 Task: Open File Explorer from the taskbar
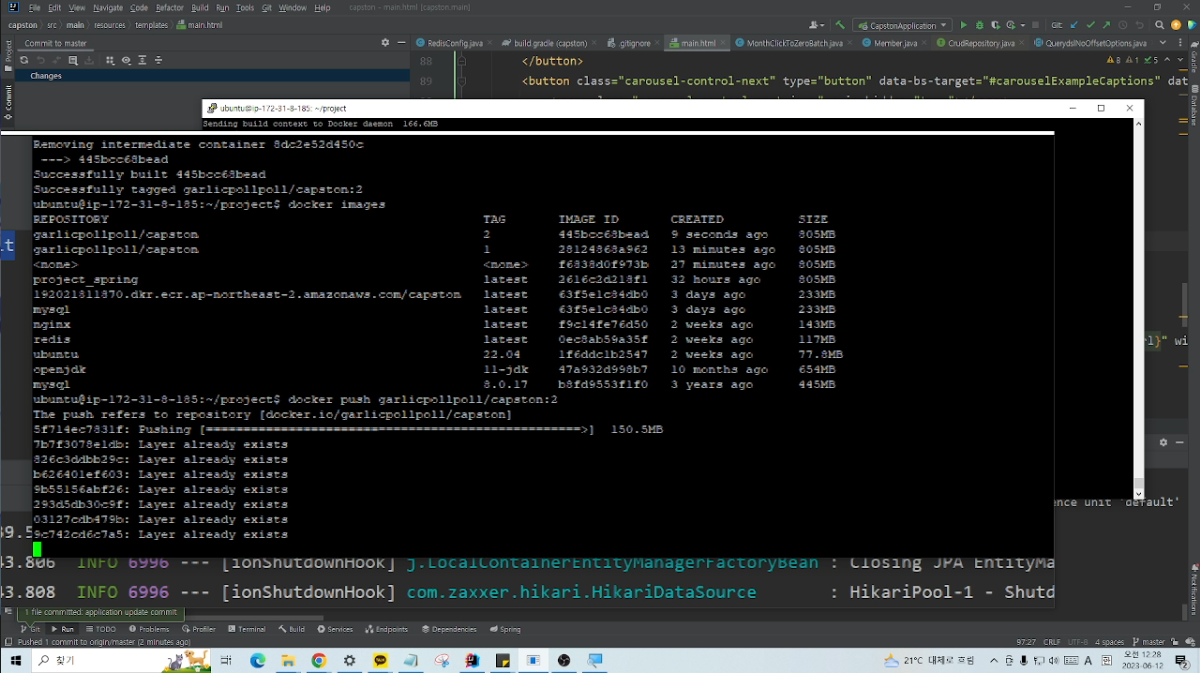[288, 661]
